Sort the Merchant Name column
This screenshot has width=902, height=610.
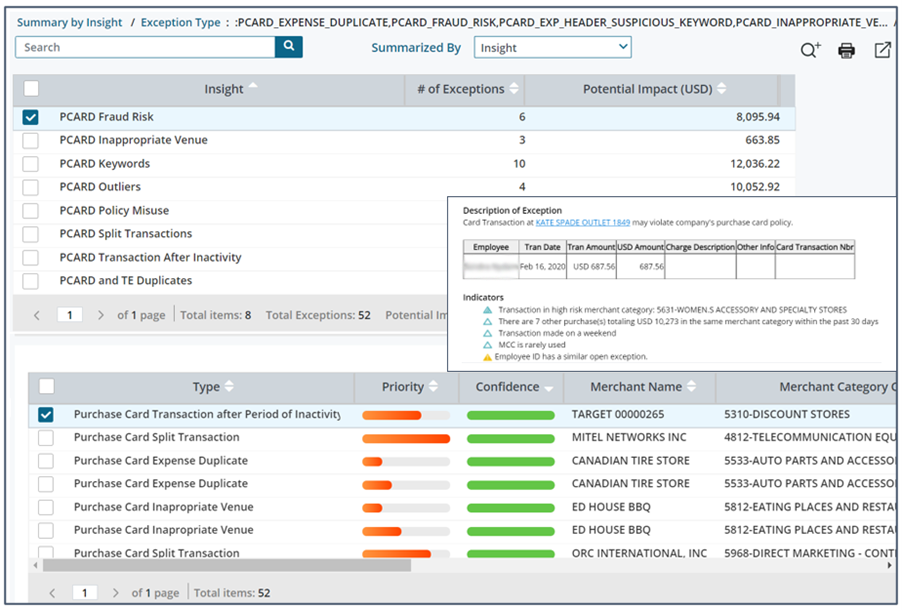(x=691, y=386)
